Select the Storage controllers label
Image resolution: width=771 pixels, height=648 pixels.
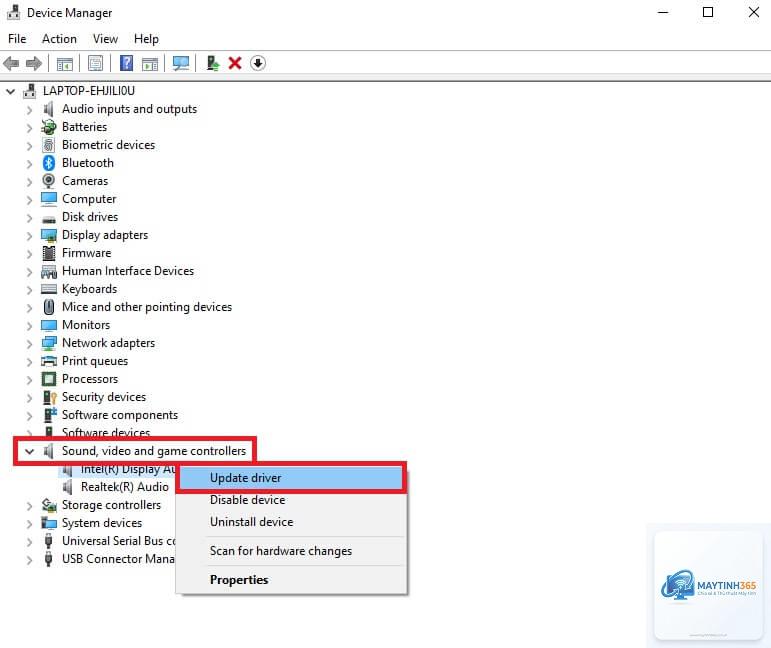click(x=111, y=505)
